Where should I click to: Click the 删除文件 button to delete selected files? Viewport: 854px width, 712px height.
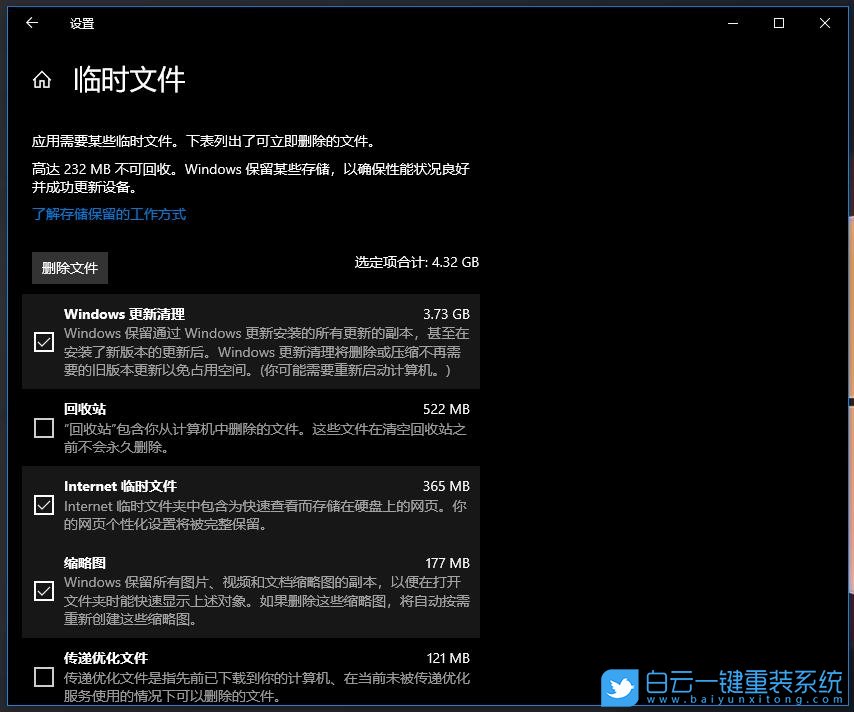click(69, 267)
